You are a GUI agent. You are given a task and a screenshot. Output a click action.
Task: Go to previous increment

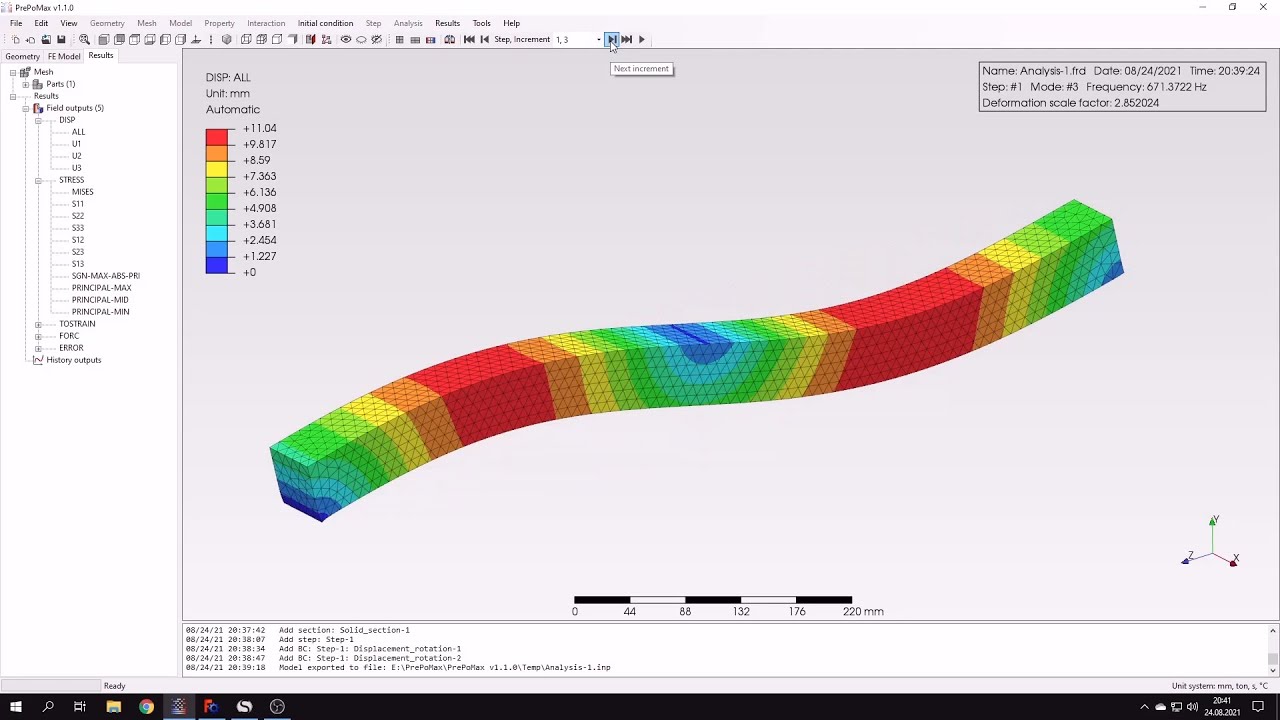[x=485, y=39]
